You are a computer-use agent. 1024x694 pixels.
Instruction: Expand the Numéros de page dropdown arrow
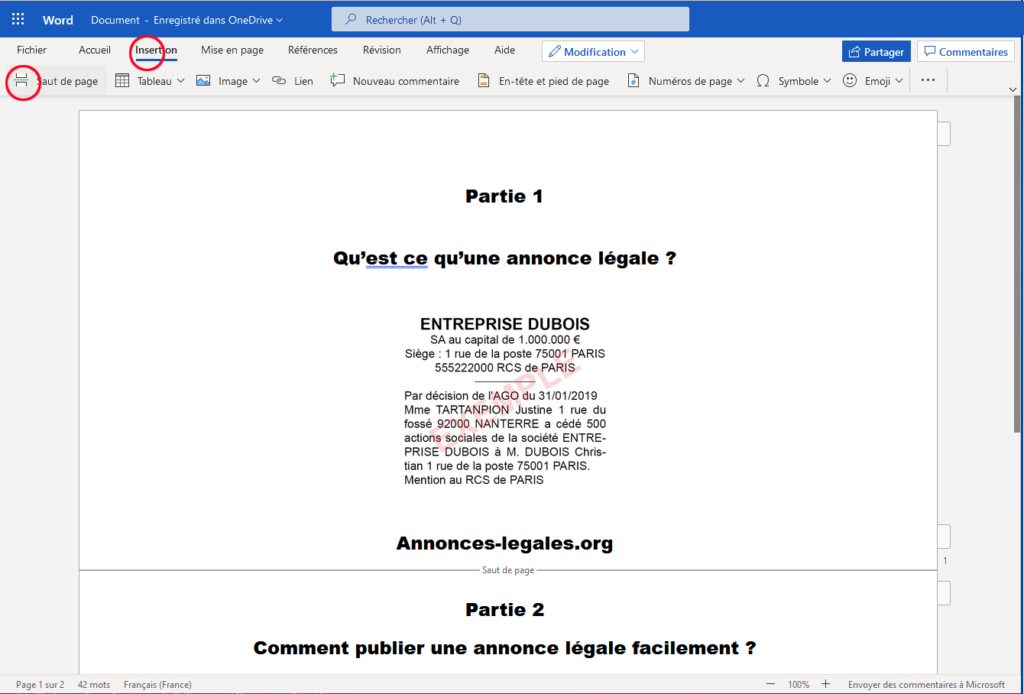tap(741, 81)
